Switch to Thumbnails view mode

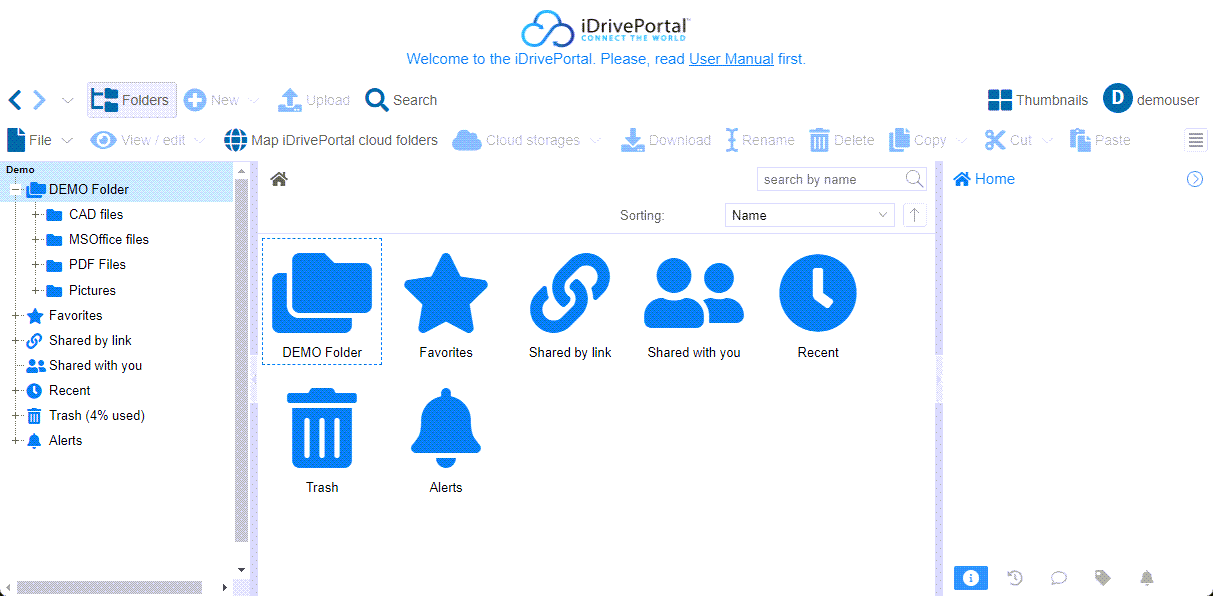1038,100
